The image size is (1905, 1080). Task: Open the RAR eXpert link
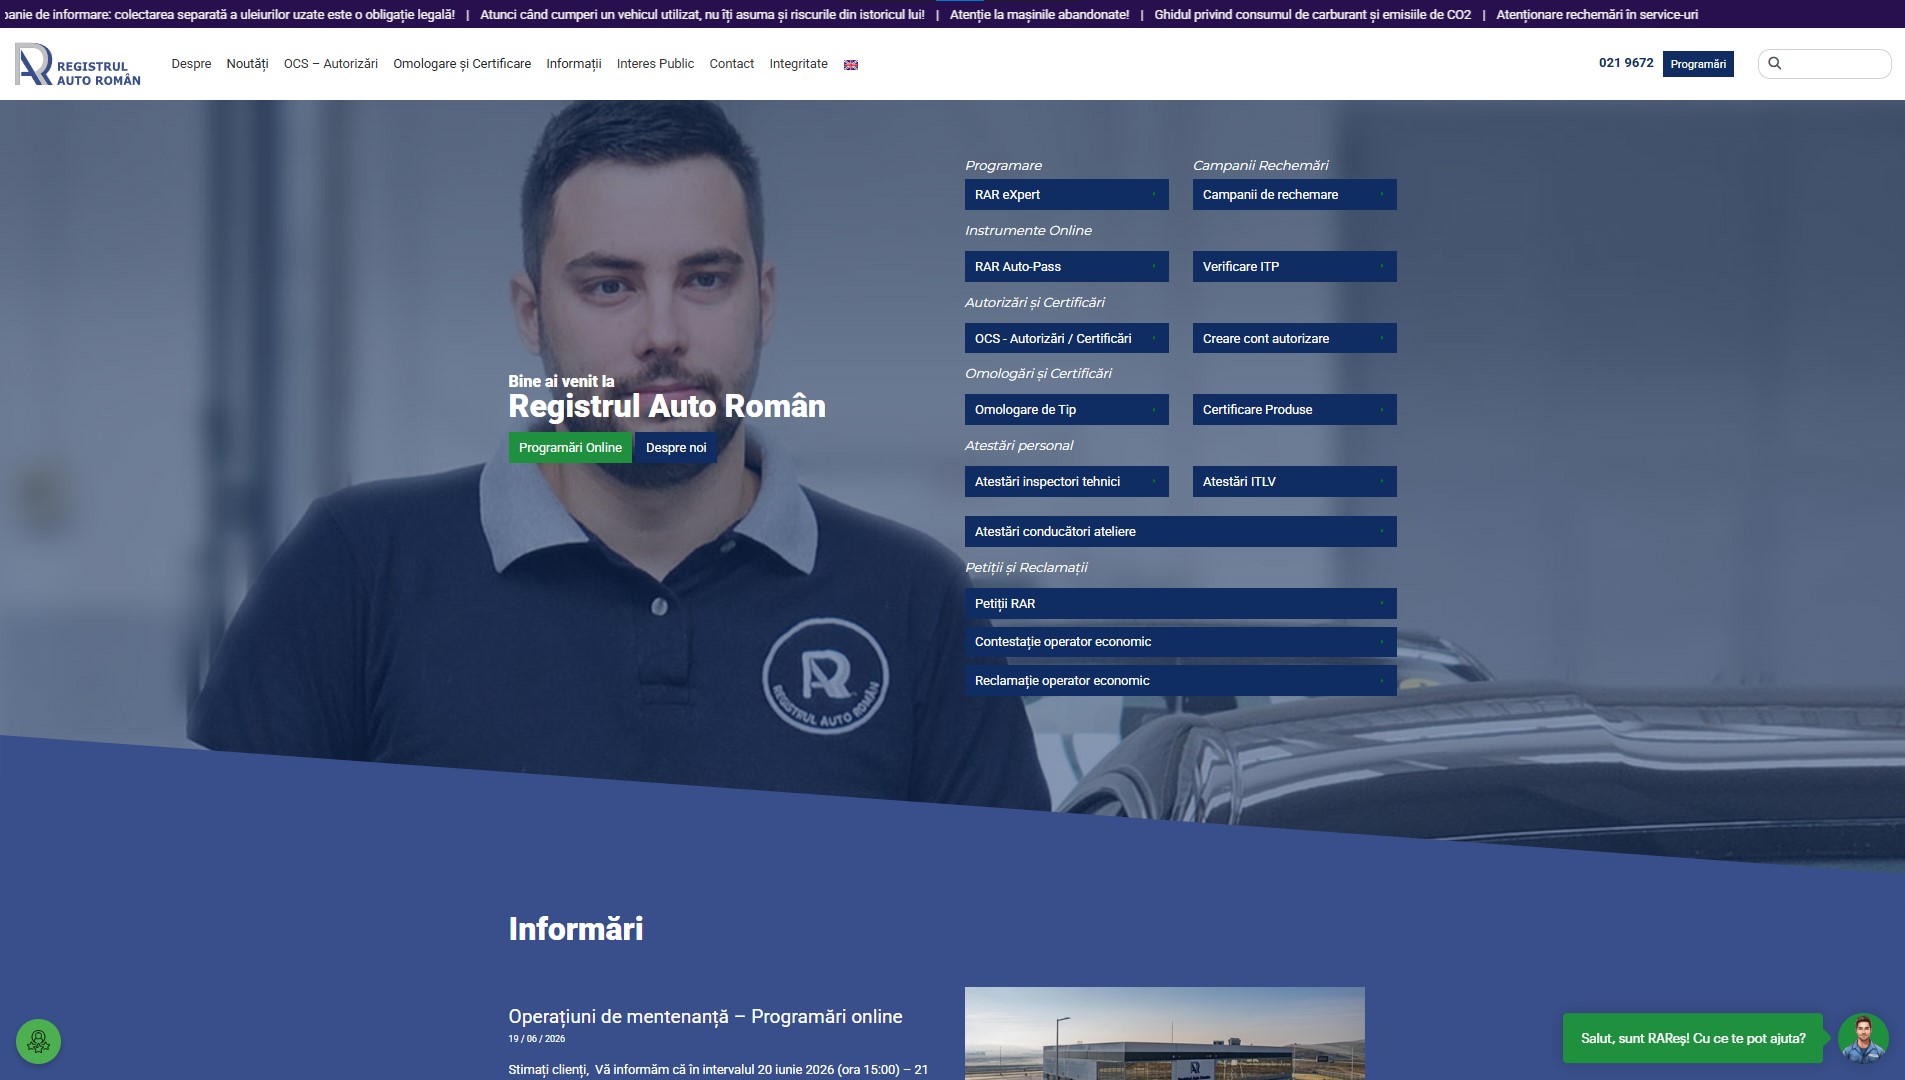coord(1066,195)
